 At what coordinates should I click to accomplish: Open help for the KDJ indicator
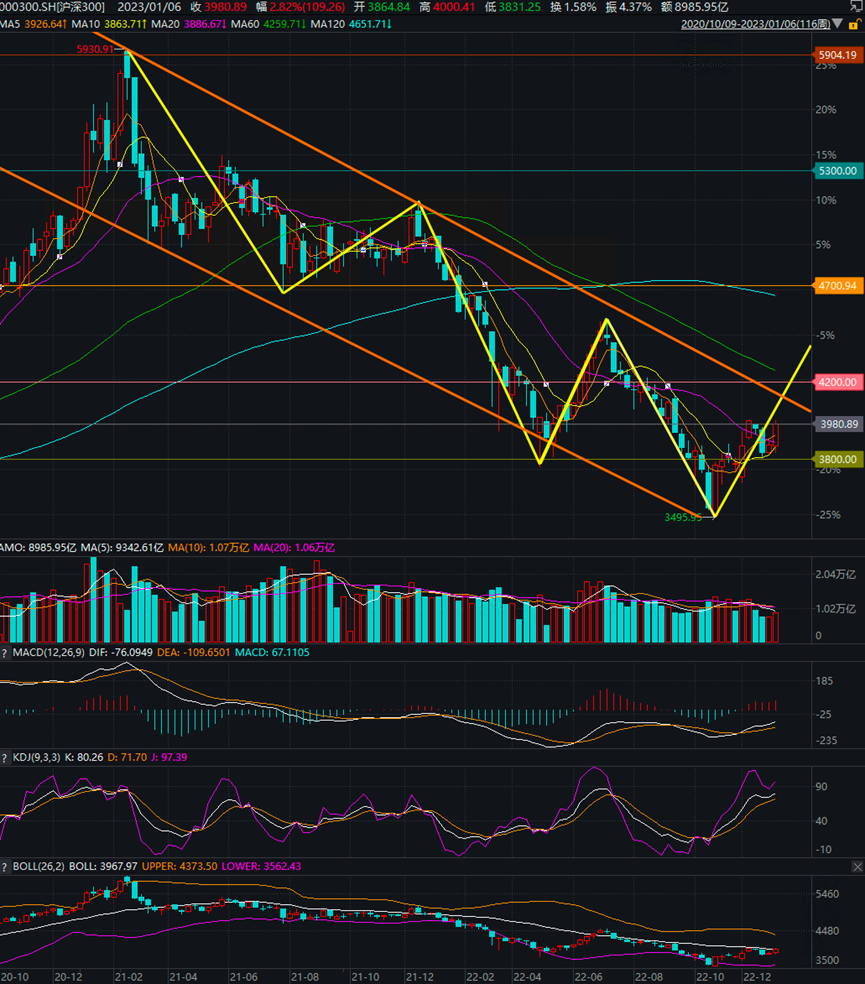[5, 757]
